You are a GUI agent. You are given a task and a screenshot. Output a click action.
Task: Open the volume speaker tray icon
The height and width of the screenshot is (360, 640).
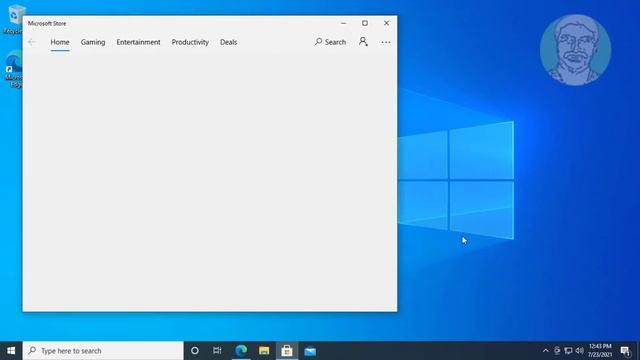[x=579, y=351]
